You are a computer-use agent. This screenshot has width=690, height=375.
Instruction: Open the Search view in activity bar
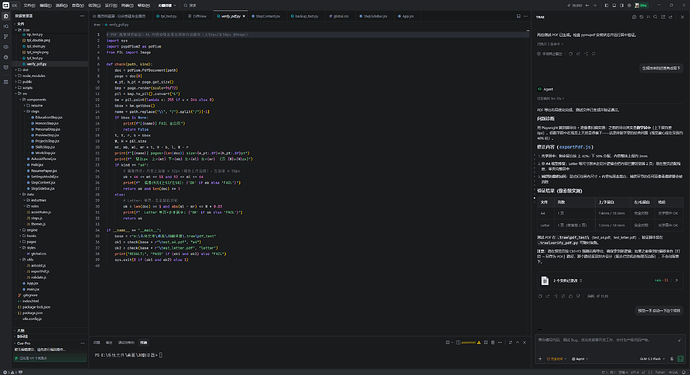coord(6,26)
